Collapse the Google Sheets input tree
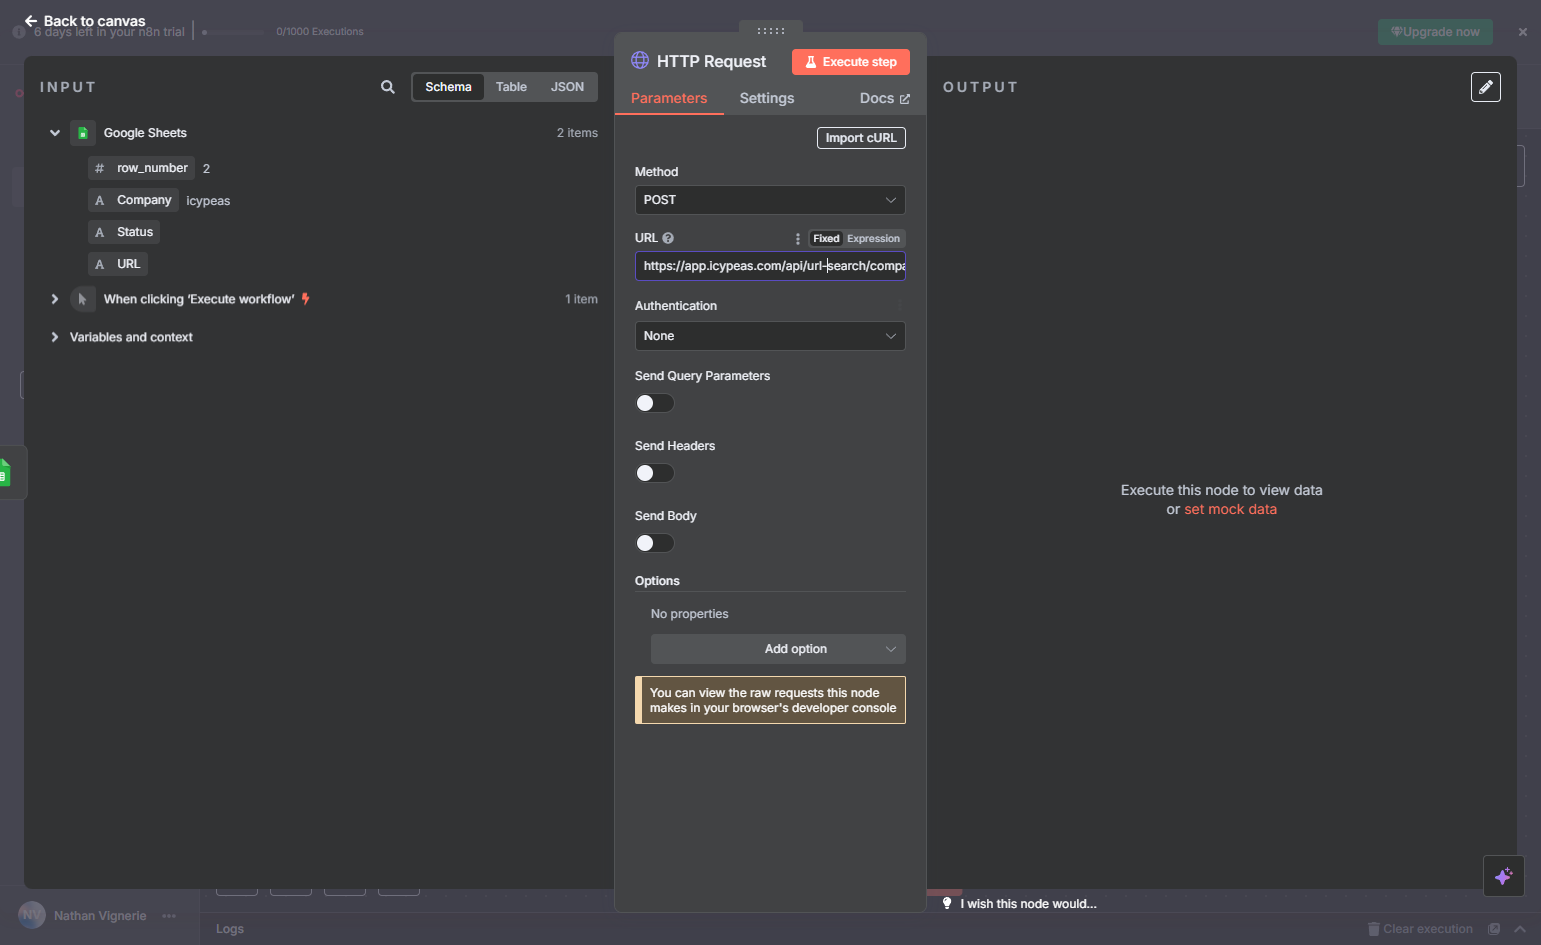 55,133
